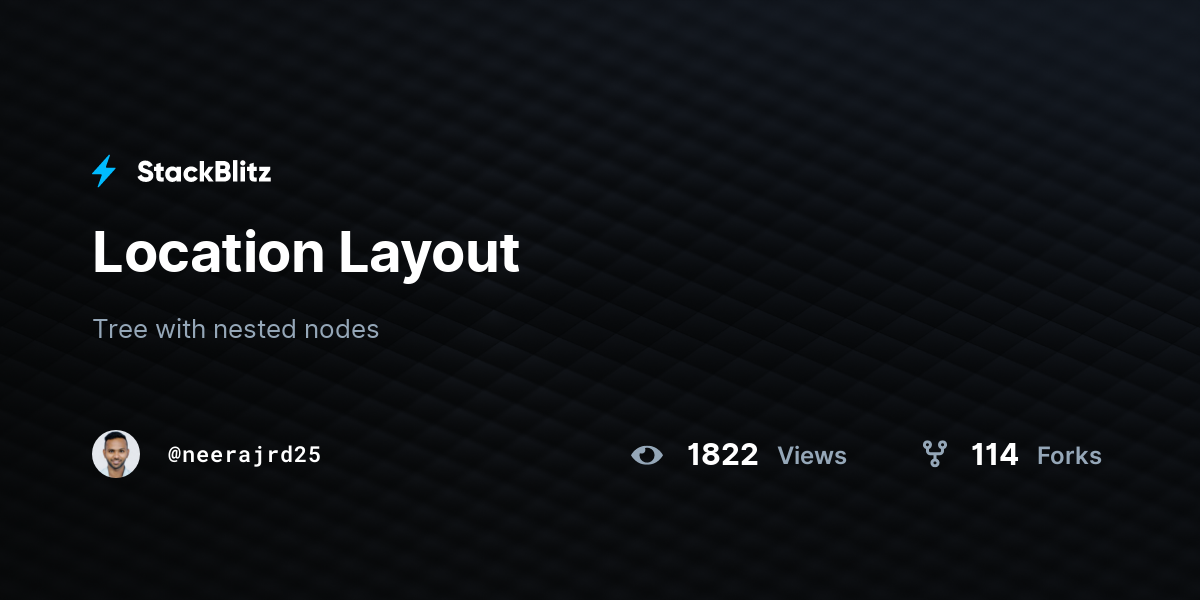Click the 1822 view count number
The image size is (1200, 600).
pyautogui.click(x=722, y=455)
